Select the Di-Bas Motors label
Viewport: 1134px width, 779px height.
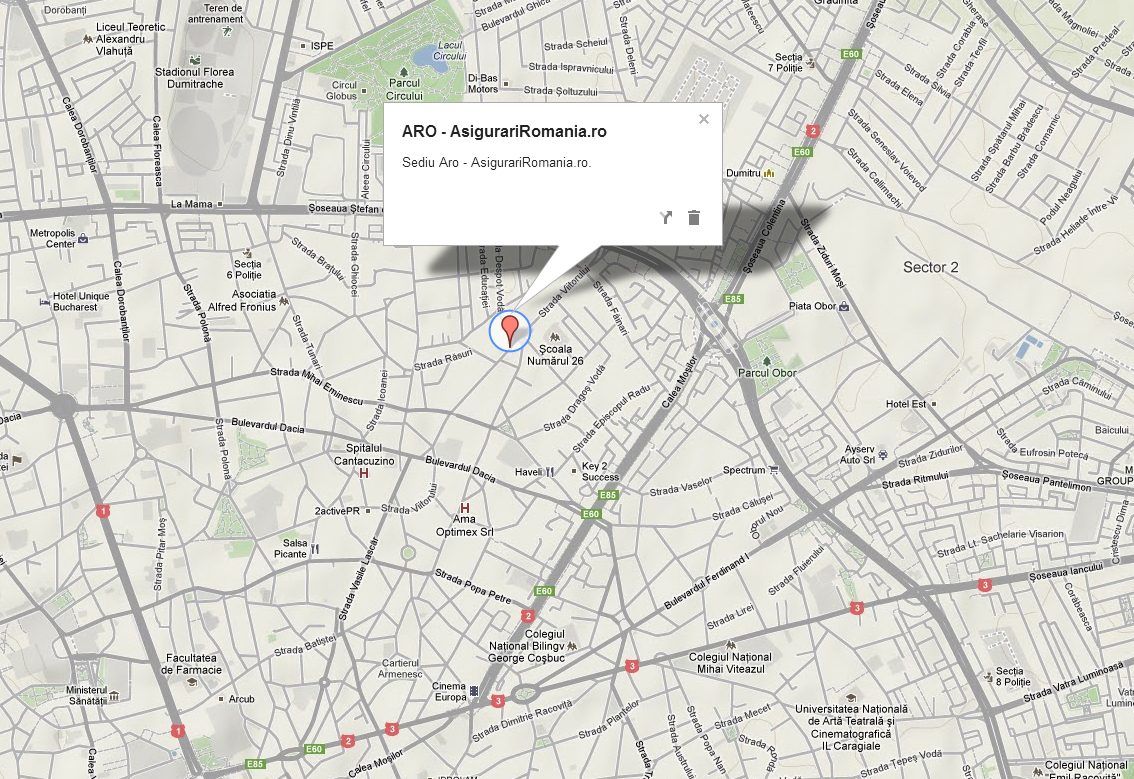point(482,83)
